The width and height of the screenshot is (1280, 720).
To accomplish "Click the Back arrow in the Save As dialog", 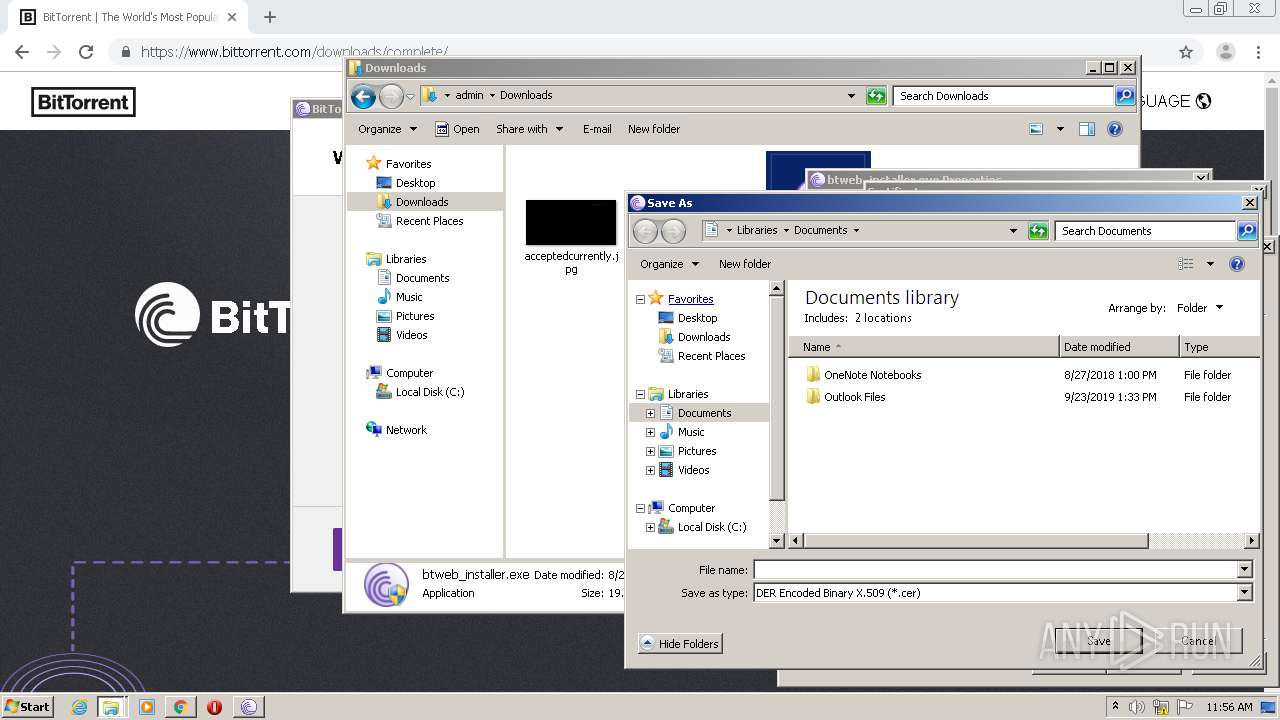I will coord(646,231).
